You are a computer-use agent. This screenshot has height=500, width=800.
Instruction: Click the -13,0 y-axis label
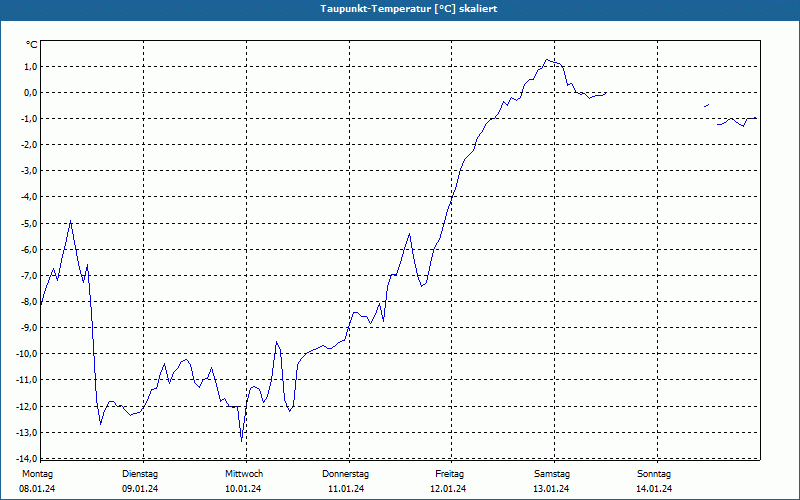pyautogui.click(x=27, y=432)
